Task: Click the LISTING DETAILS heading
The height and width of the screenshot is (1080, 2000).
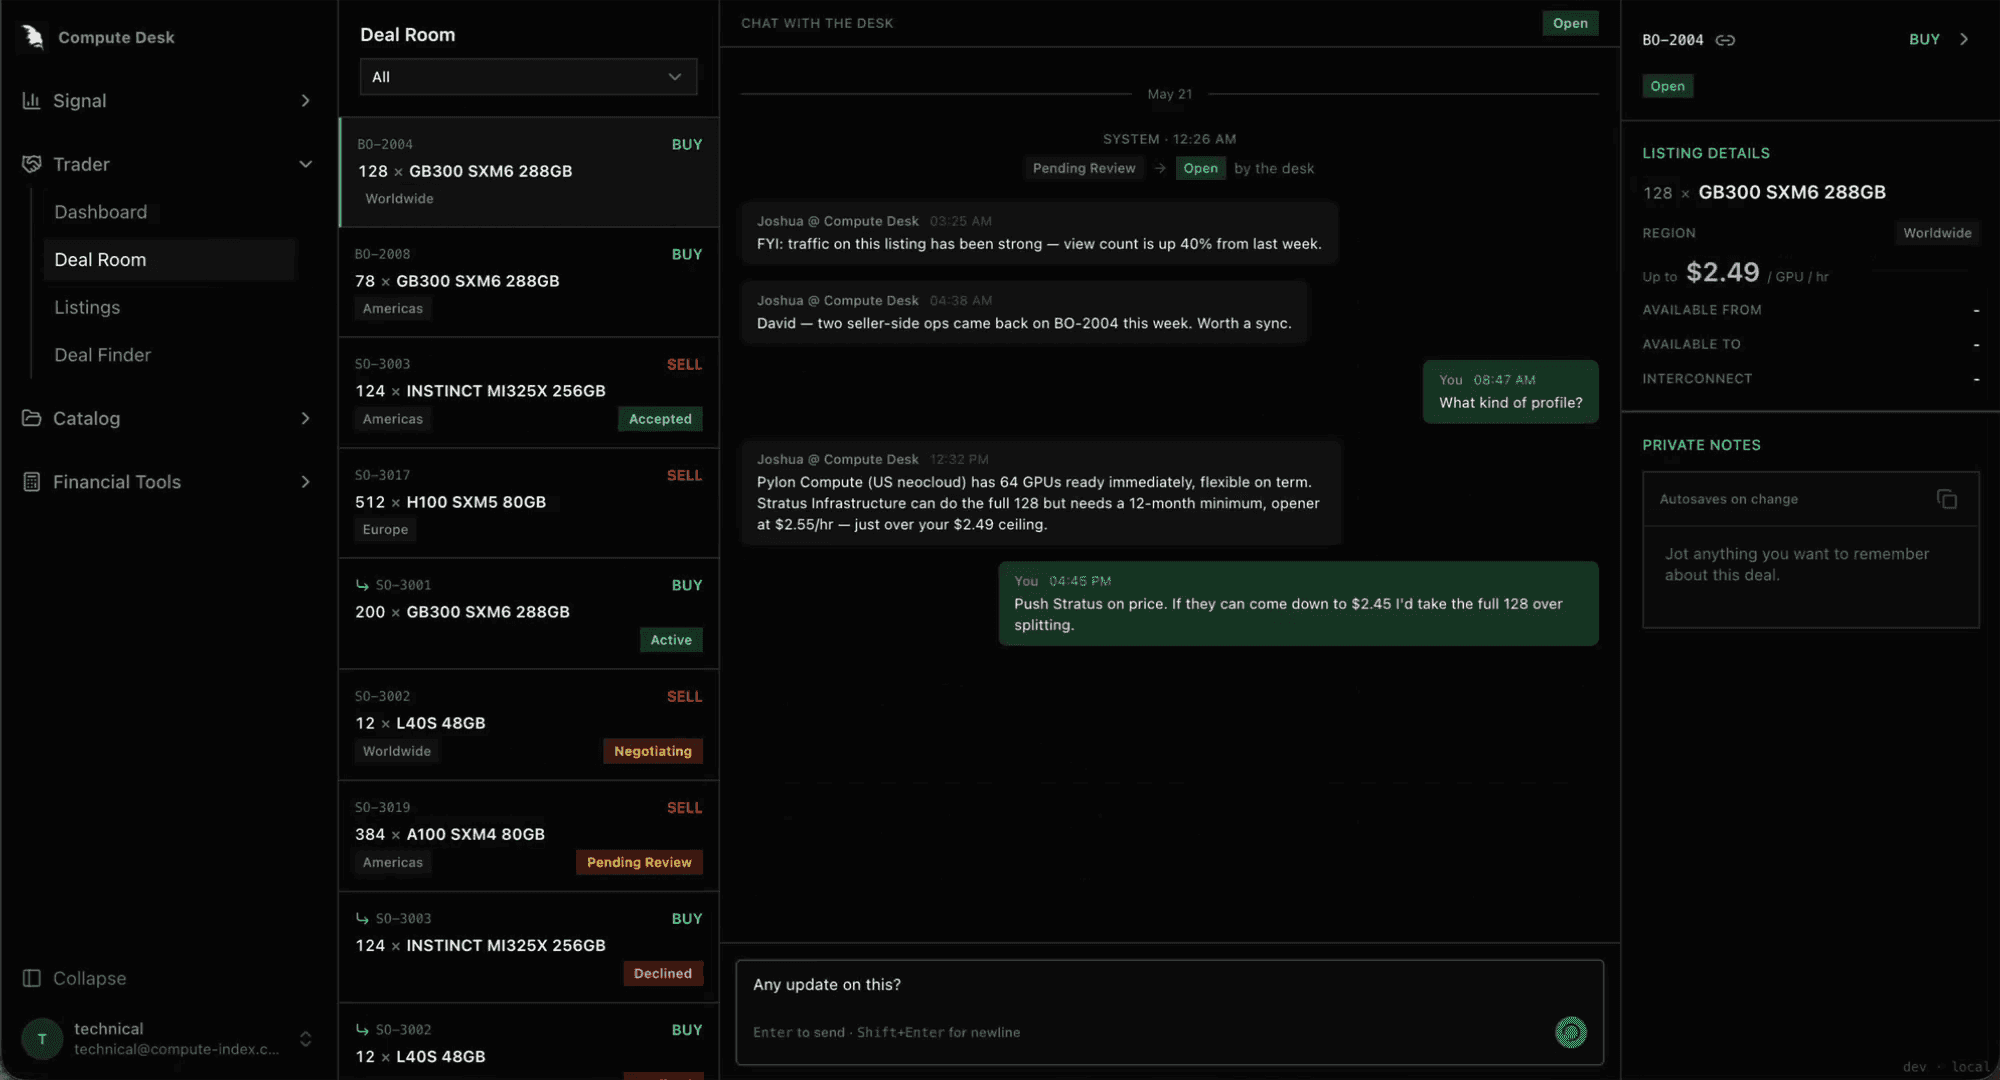Action: pyautogui.click(x=1706, y=153)
